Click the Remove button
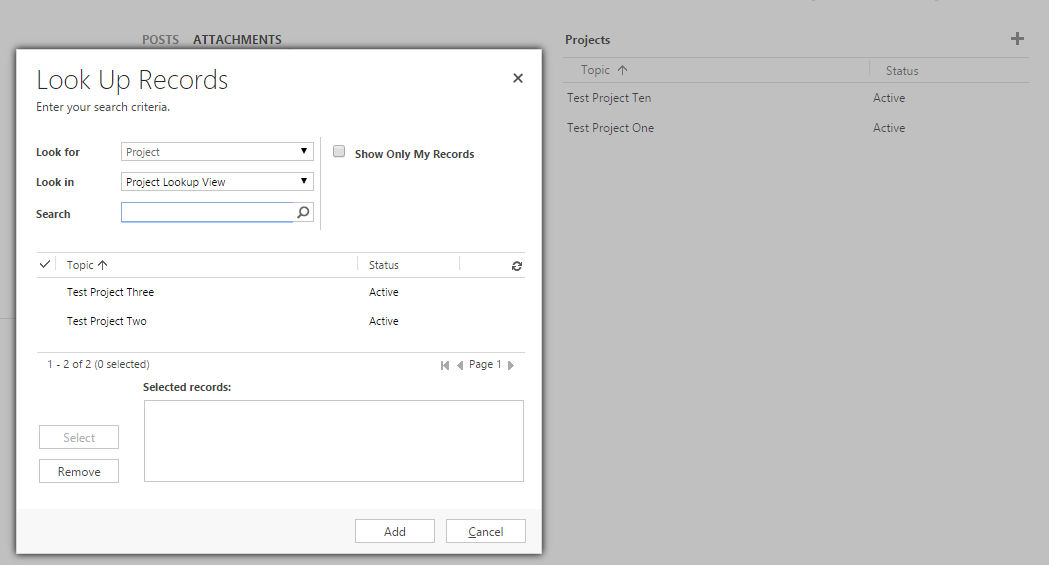The image size is (1049, 565). pyautogui.click(x=79, y=471)
